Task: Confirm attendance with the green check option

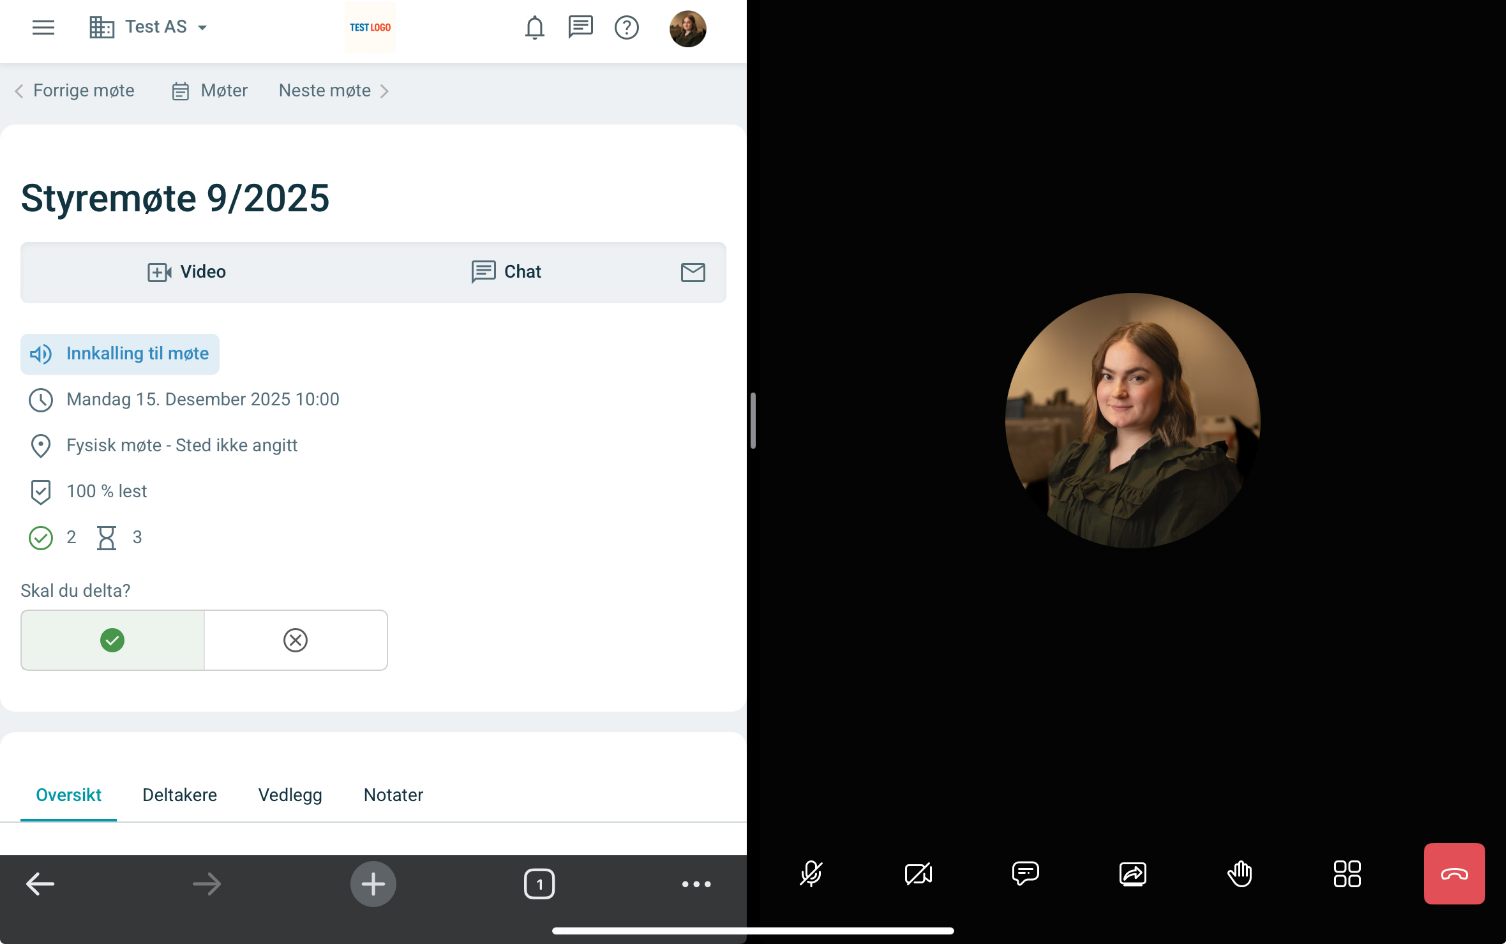Action: click(x=113, y=640)
